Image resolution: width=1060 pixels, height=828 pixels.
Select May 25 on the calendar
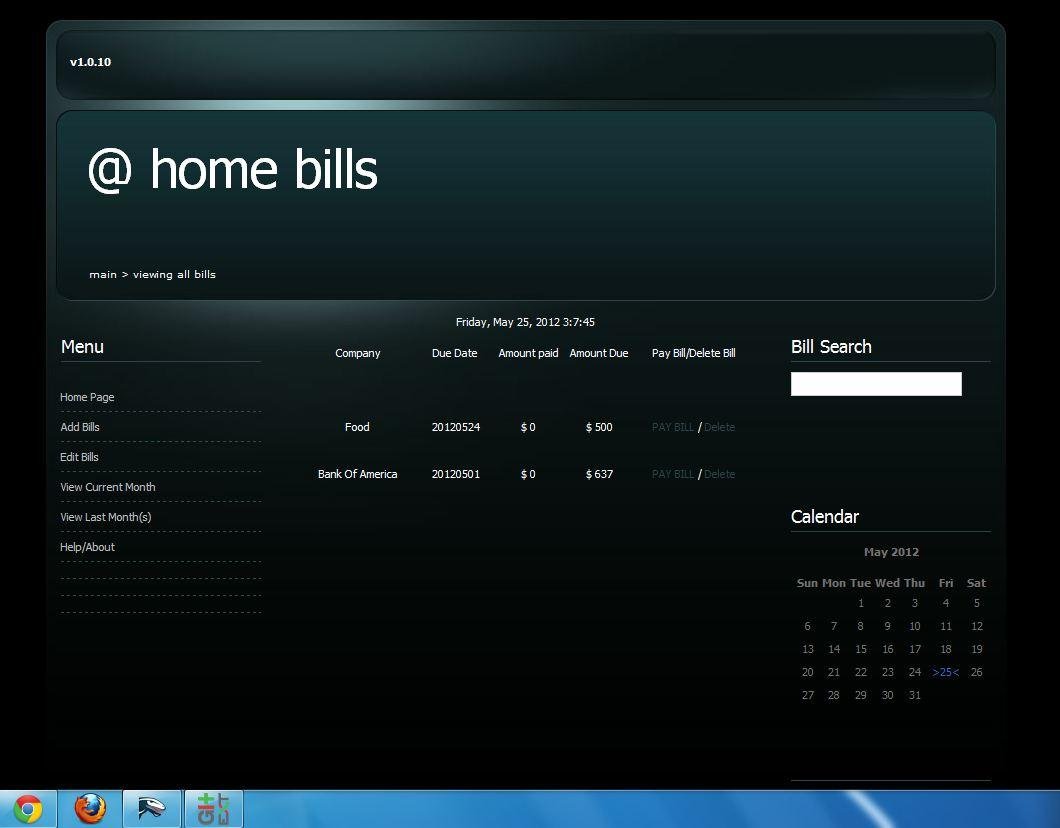point(945,672)
